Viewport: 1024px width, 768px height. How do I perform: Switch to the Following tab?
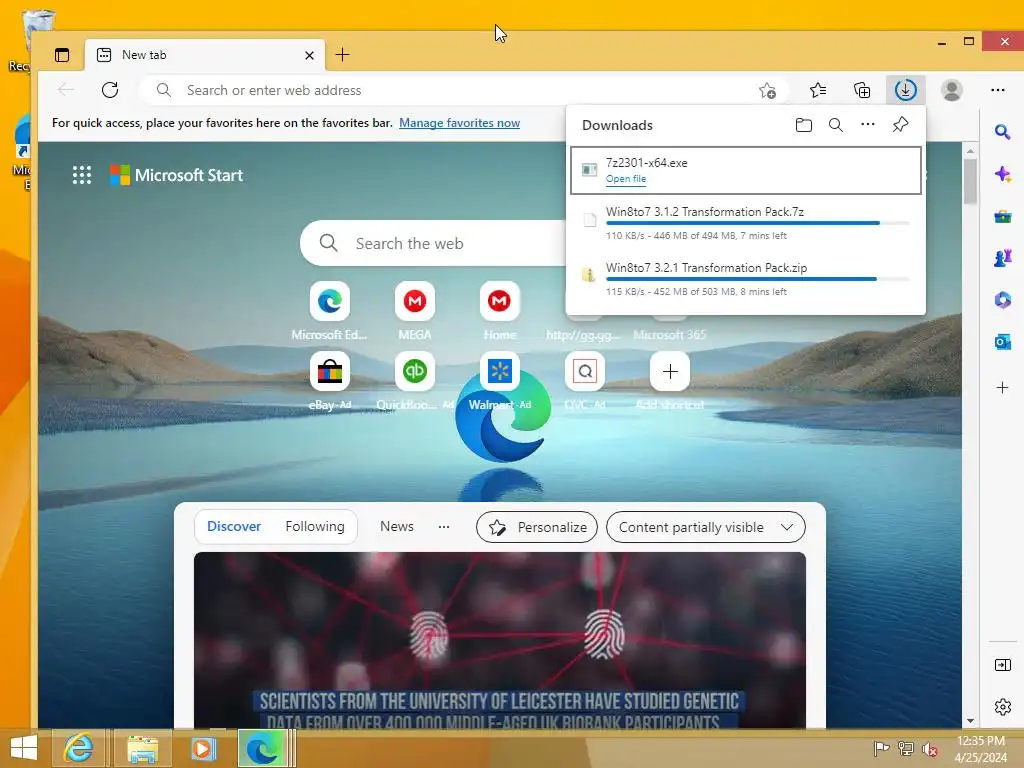(315, 526)
